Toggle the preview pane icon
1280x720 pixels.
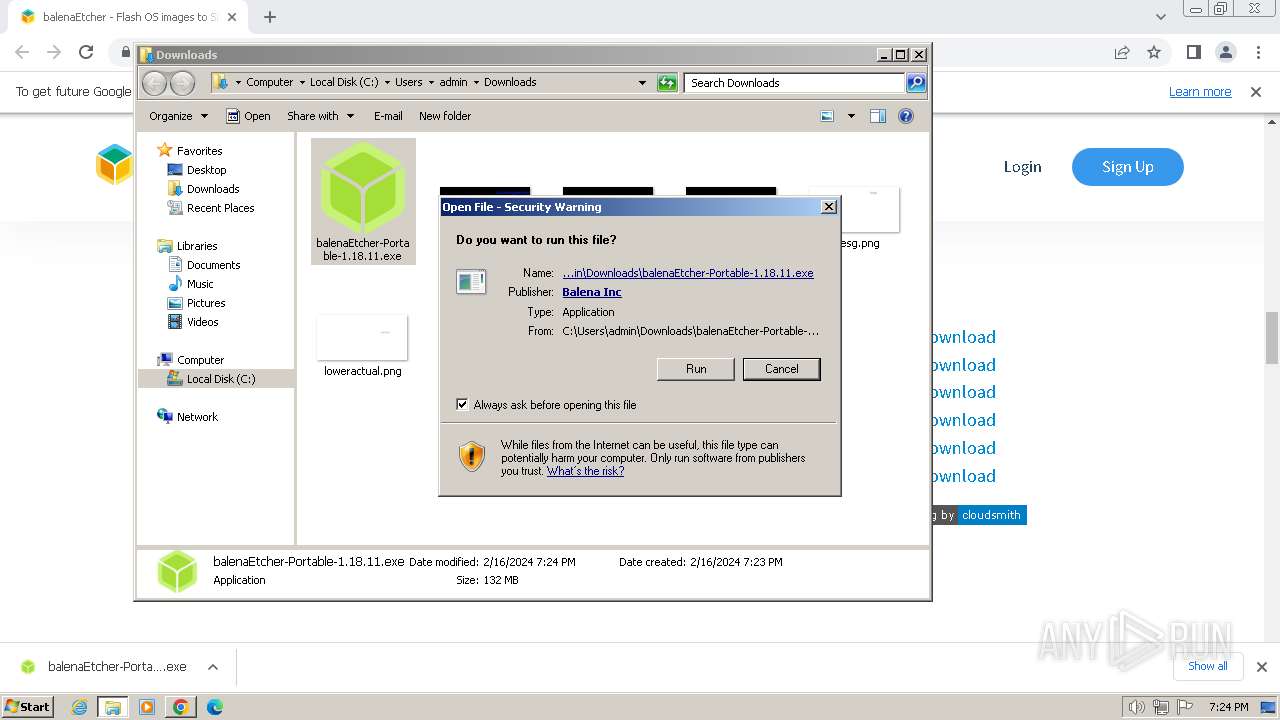point(878,116)
